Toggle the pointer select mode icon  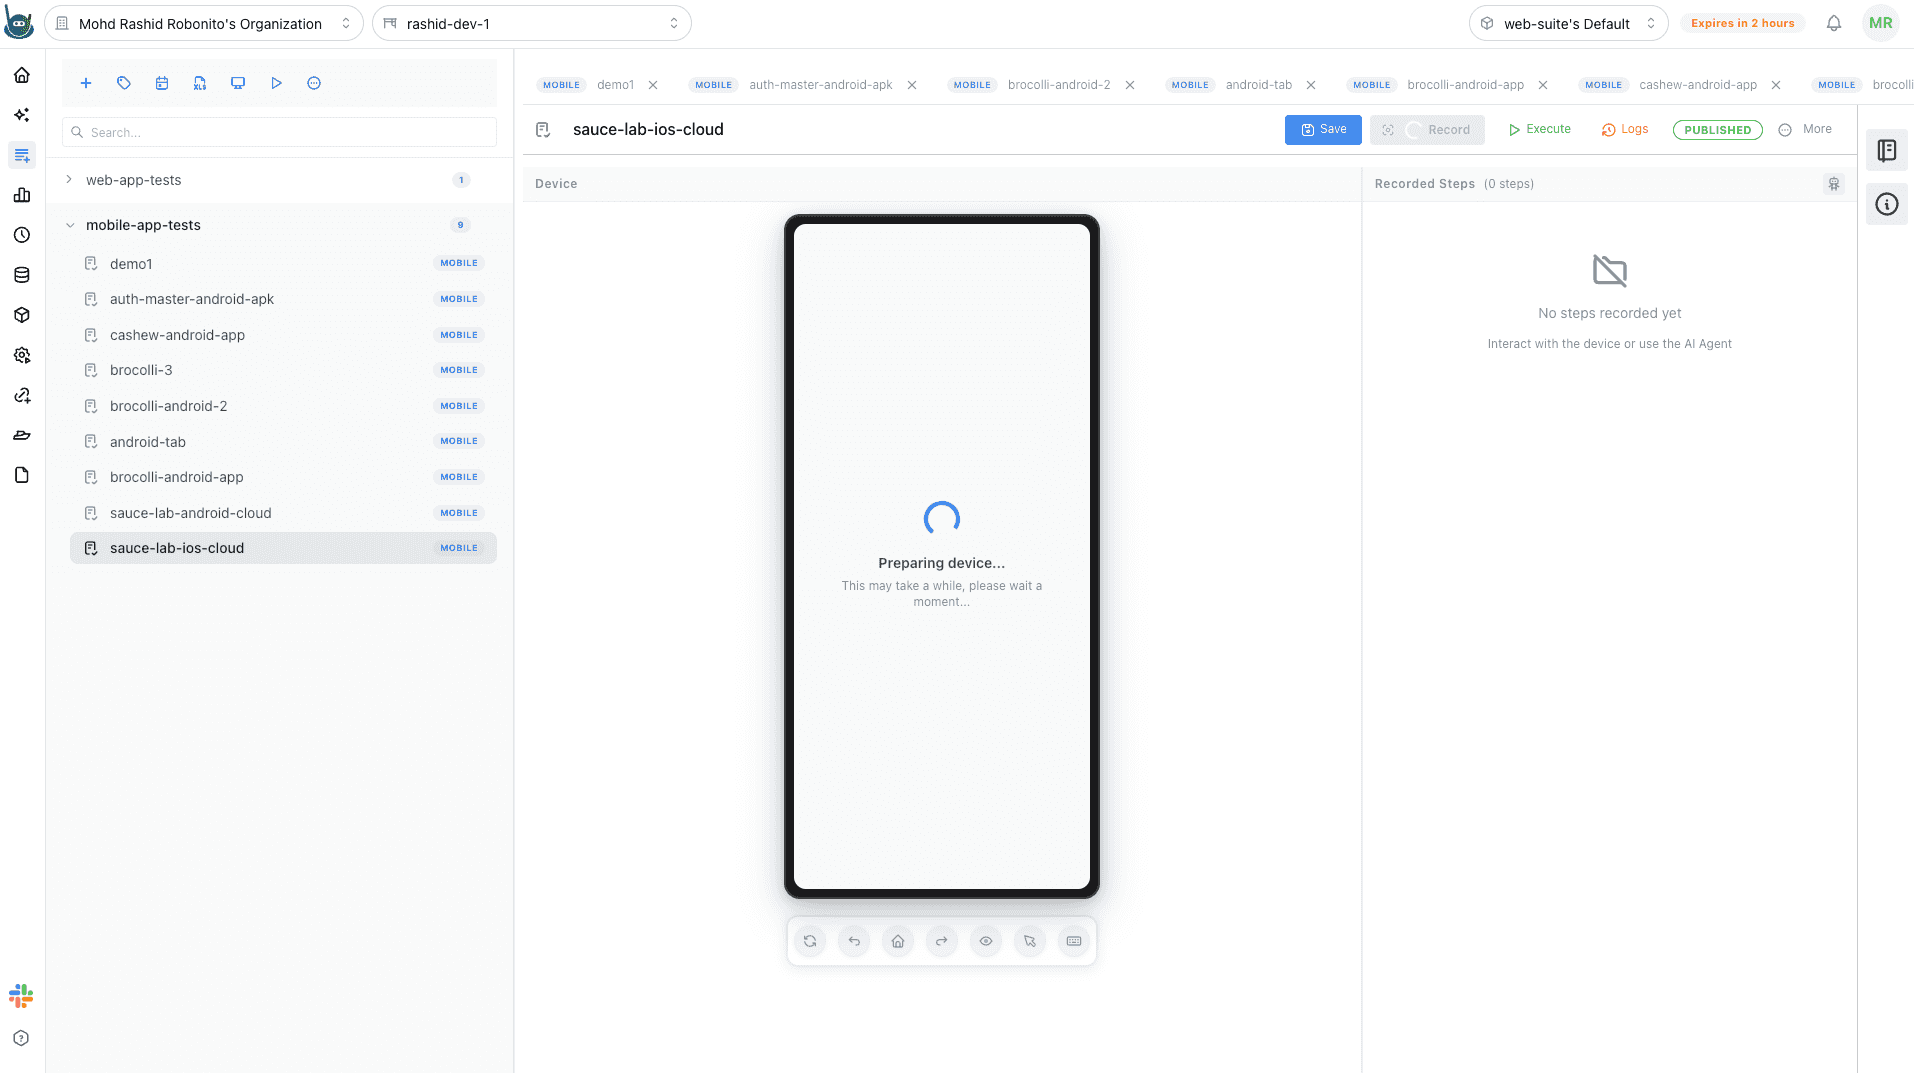[x=1030, y=942]
